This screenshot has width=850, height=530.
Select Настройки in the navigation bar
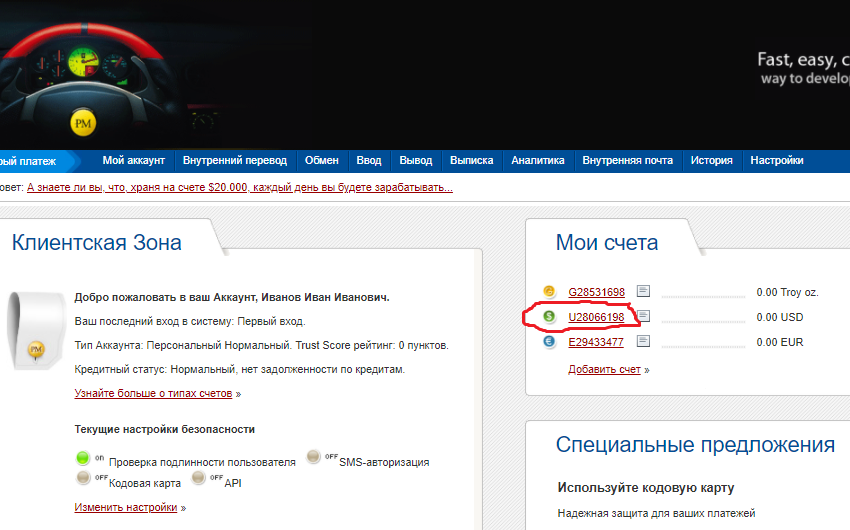pos(776,160)
